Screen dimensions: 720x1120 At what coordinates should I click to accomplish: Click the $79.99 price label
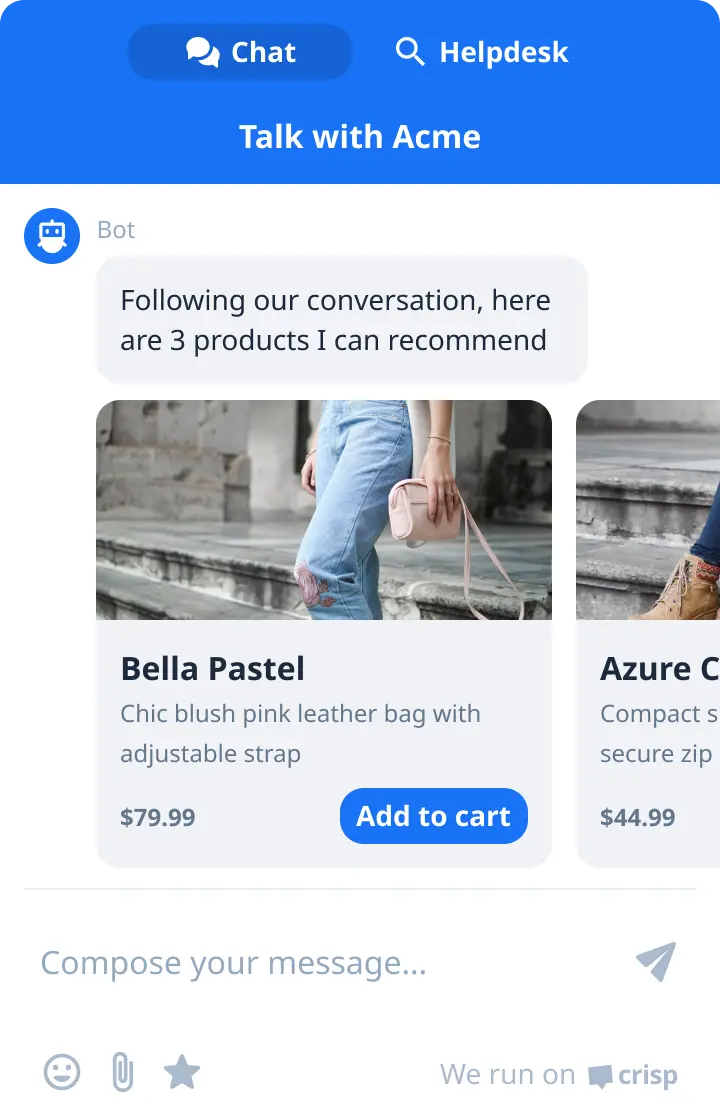157,817
